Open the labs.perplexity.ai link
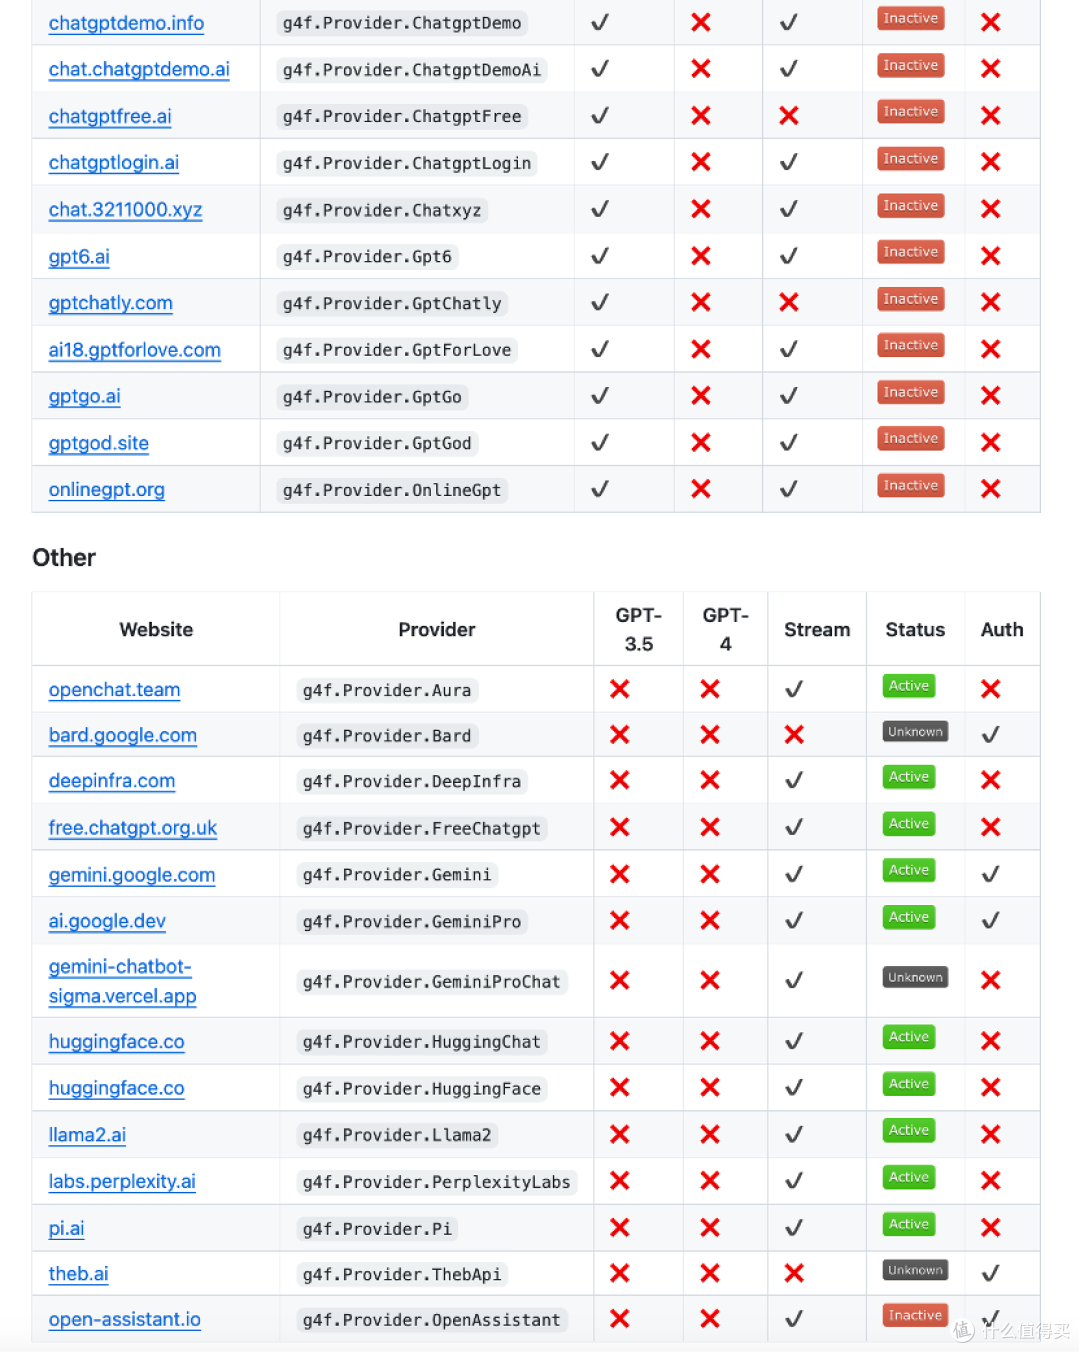Viewport: 1080px width, 1353px height. click(x=122, y=1181)
